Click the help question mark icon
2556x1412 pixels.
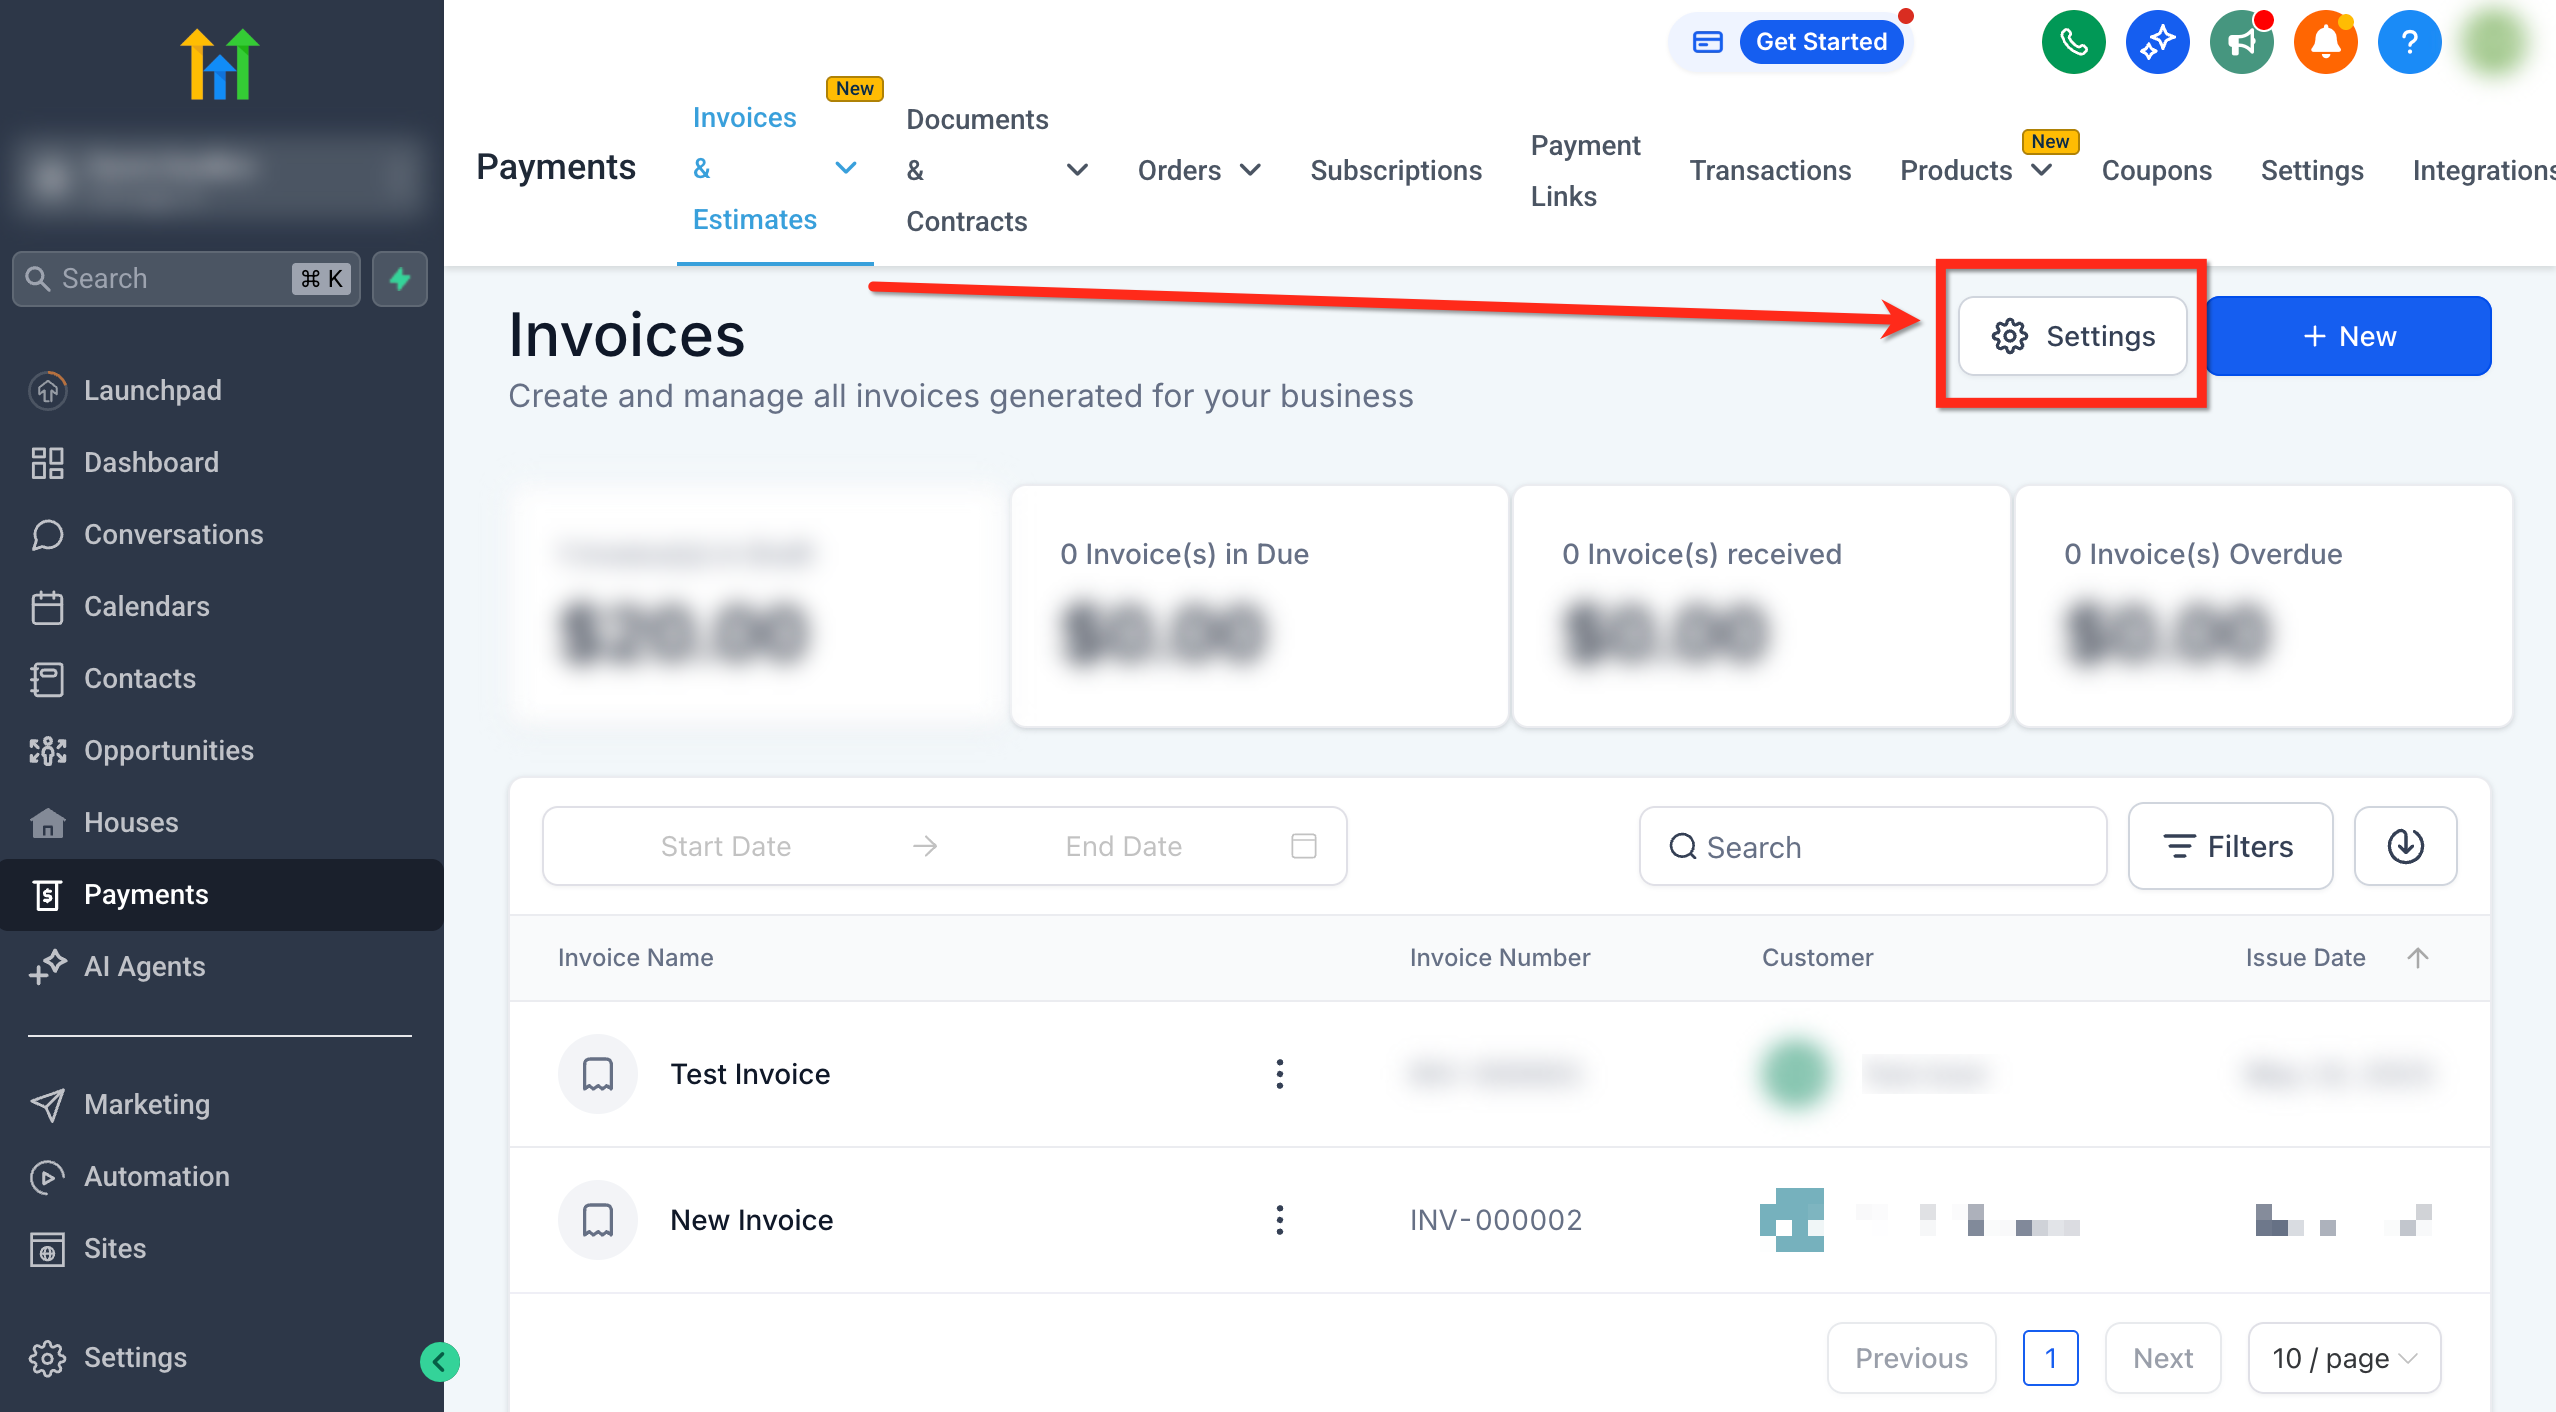(x=2409, y=42)
